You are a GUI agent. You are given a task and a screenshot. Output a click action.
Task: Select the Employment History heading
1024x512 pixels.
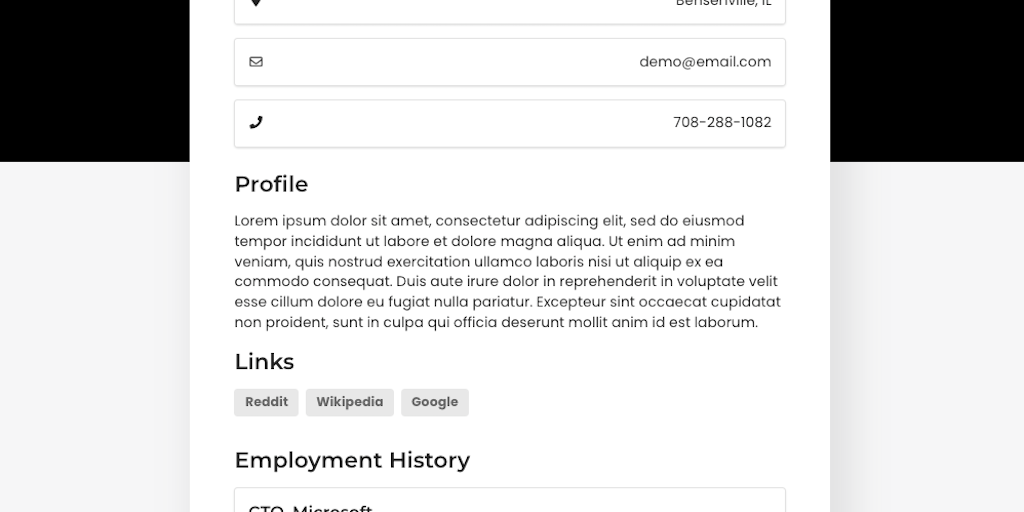(352, 460)
